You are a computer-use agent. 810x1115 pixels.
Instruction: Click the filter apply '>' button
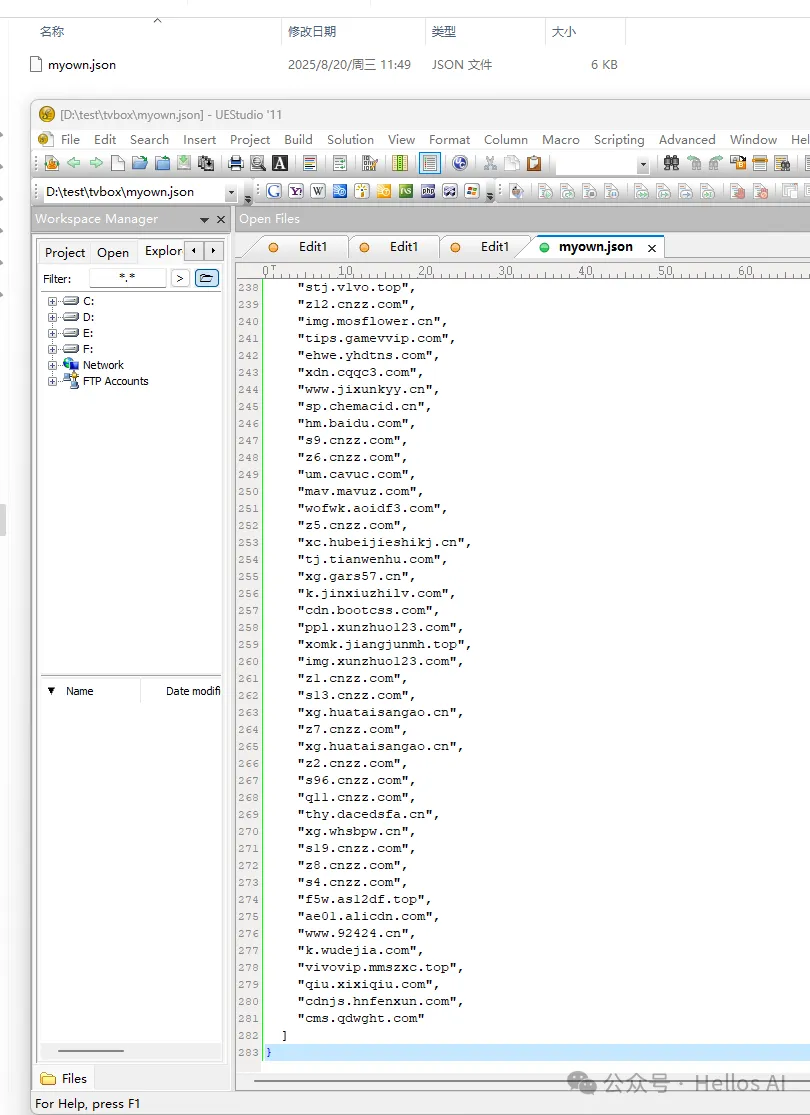180,278
